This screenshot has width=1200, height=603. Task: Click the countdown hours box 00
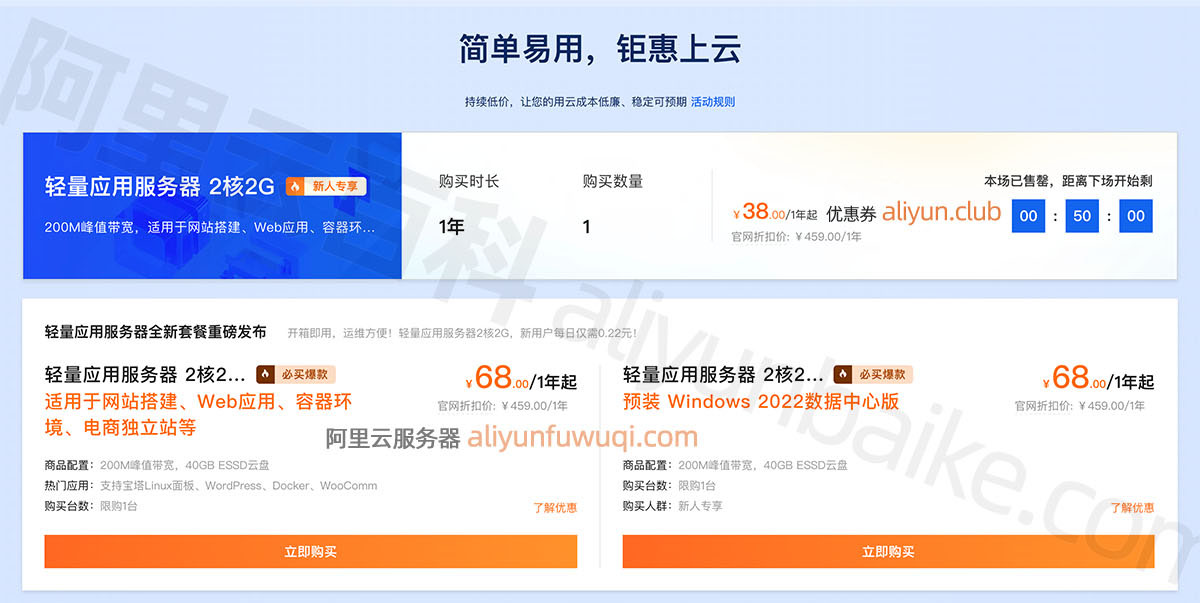pyautogui.click(x=1029, y=216)
